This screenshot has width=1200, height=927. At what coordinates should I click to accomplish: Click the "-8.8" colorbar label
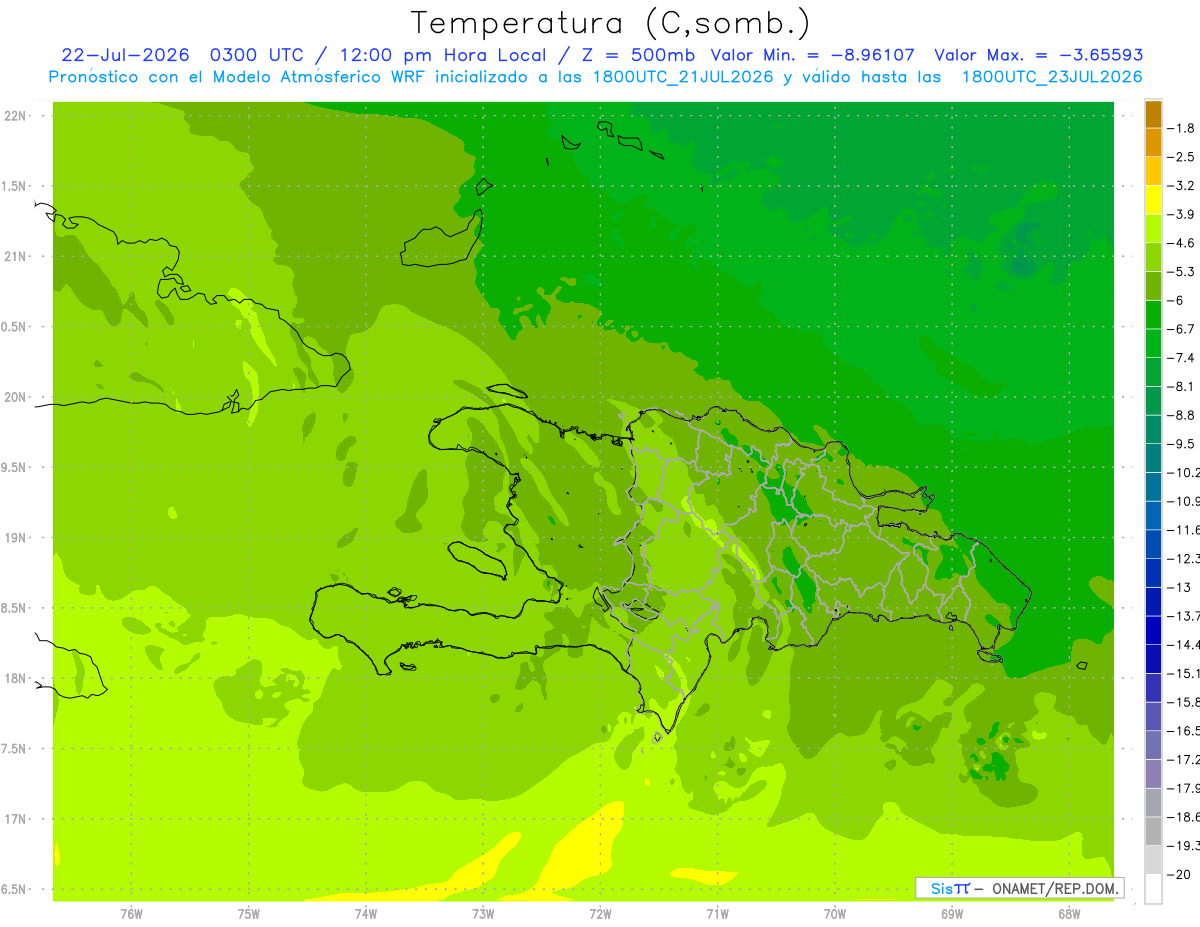tap(1182, 415)
